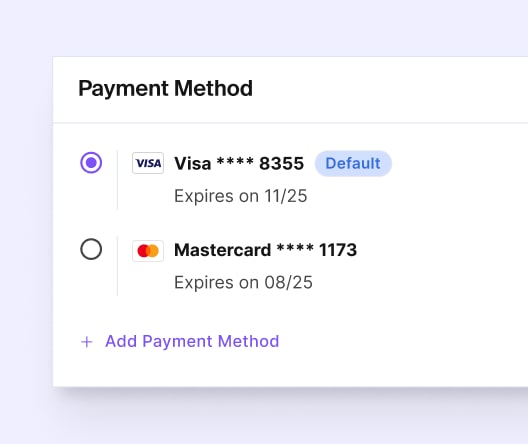
Task: Click the horizontal line under Payment Method heading
Action: coord(290,123)
